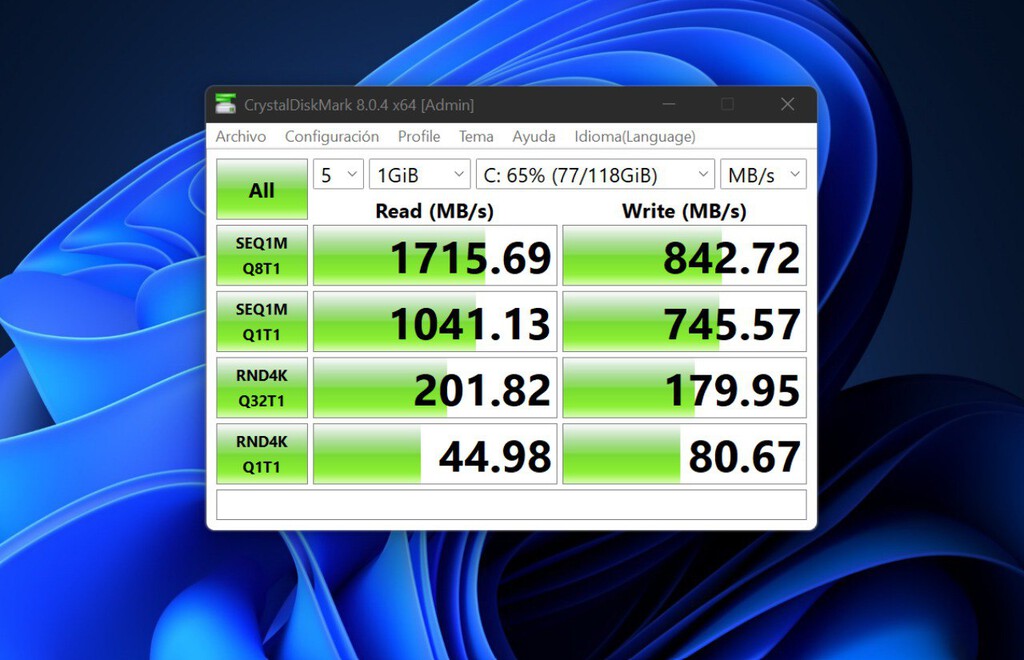Click the CrystalDiskMark app icon in title bar

click(x=226, y=104)
